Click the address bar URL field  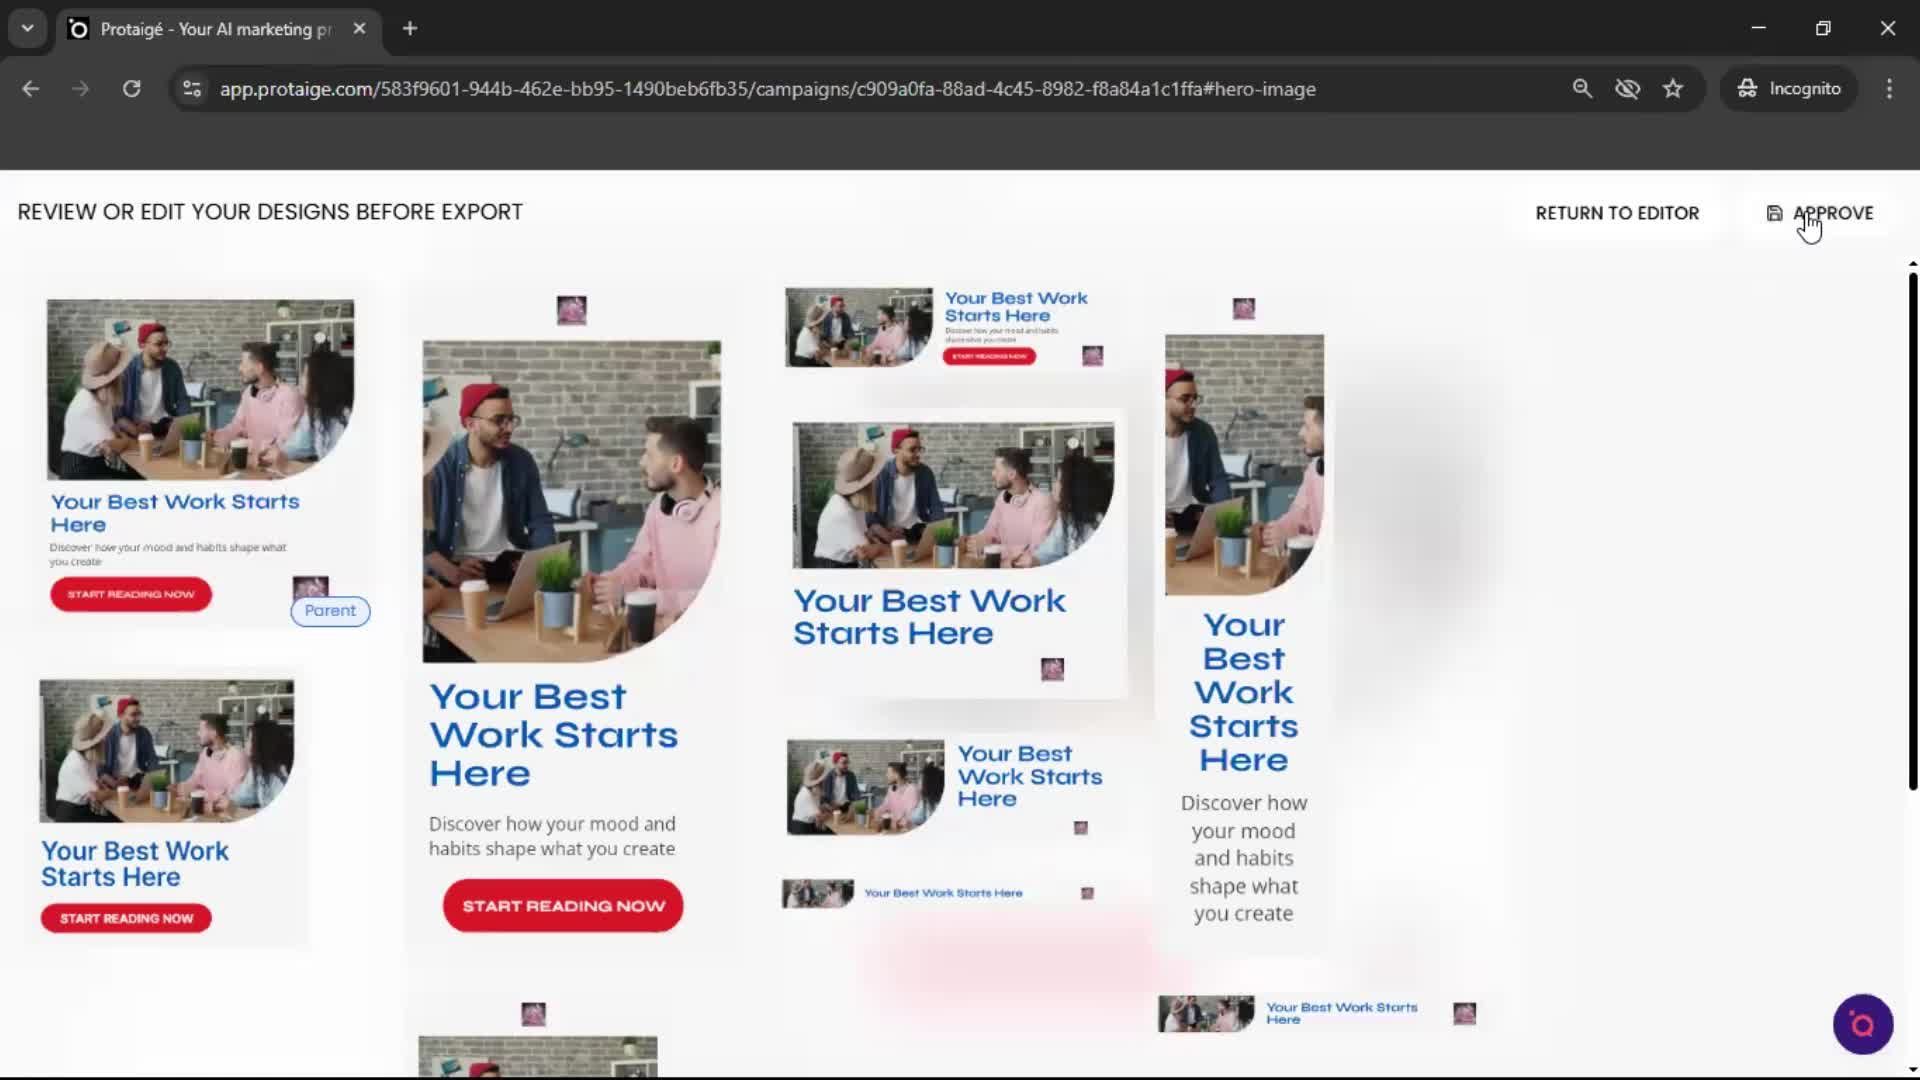click(767, 89)
